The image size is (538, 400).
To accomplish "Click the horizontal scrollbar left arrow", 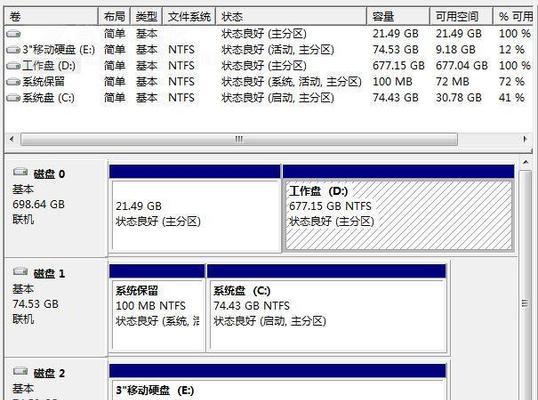I will 12,139.
